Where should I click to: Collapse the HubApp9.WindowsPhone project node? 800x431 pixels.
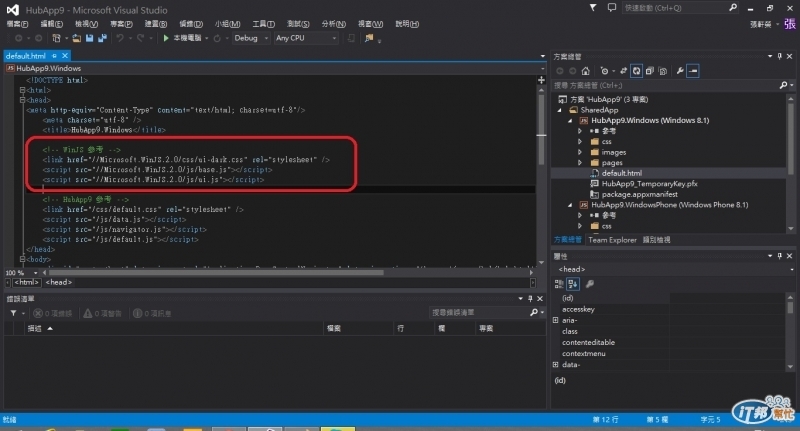click(570, 205)
